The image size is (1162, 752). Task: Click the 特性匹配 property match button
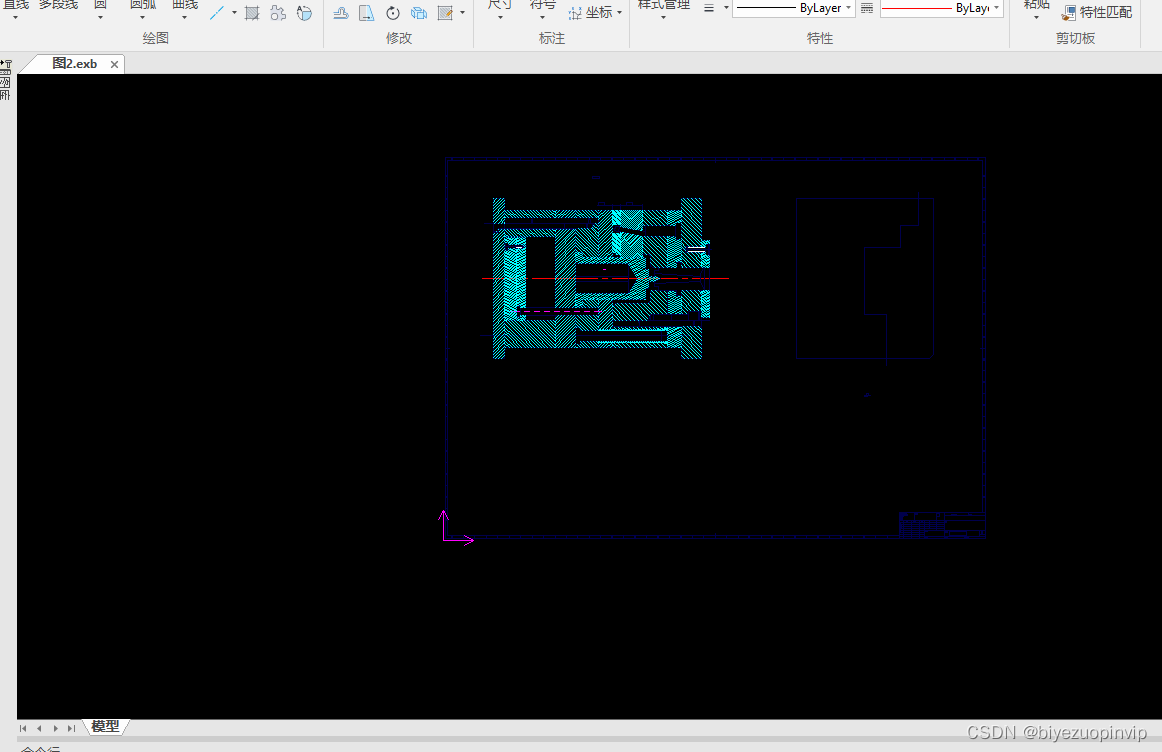click(1097, 13)
